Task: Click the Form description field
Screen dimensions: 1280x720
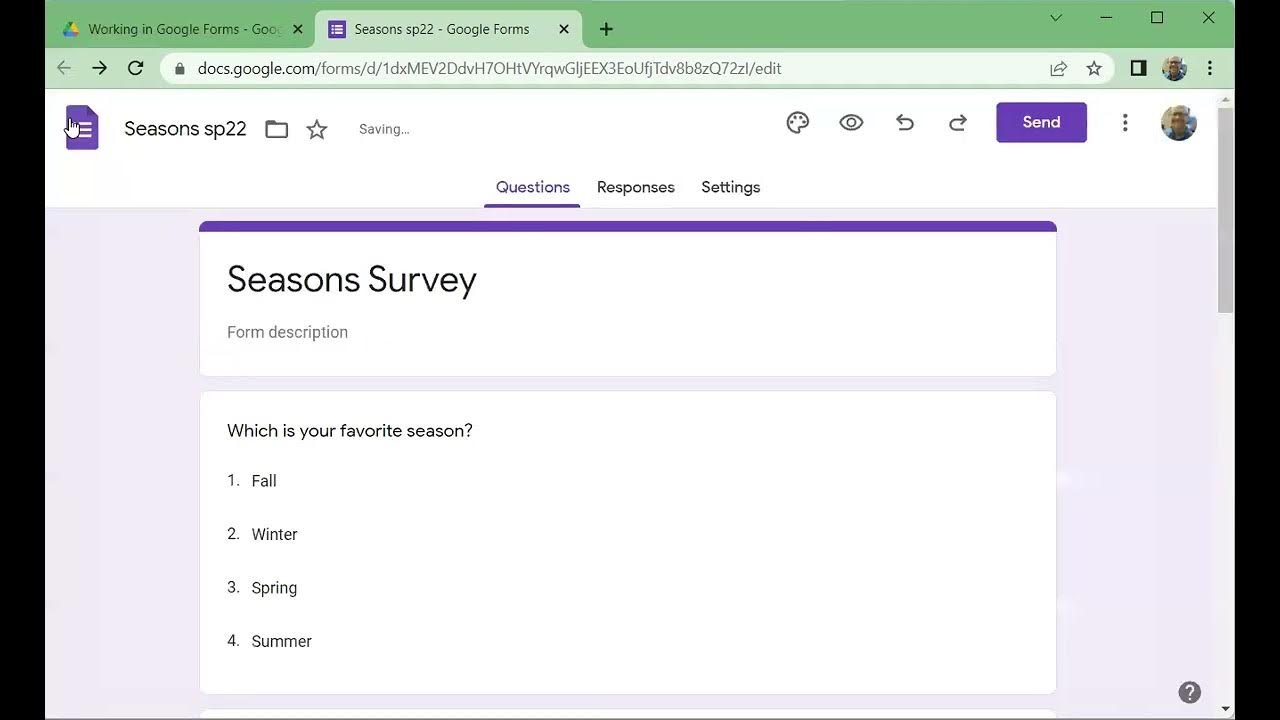Action: point(288,332)
